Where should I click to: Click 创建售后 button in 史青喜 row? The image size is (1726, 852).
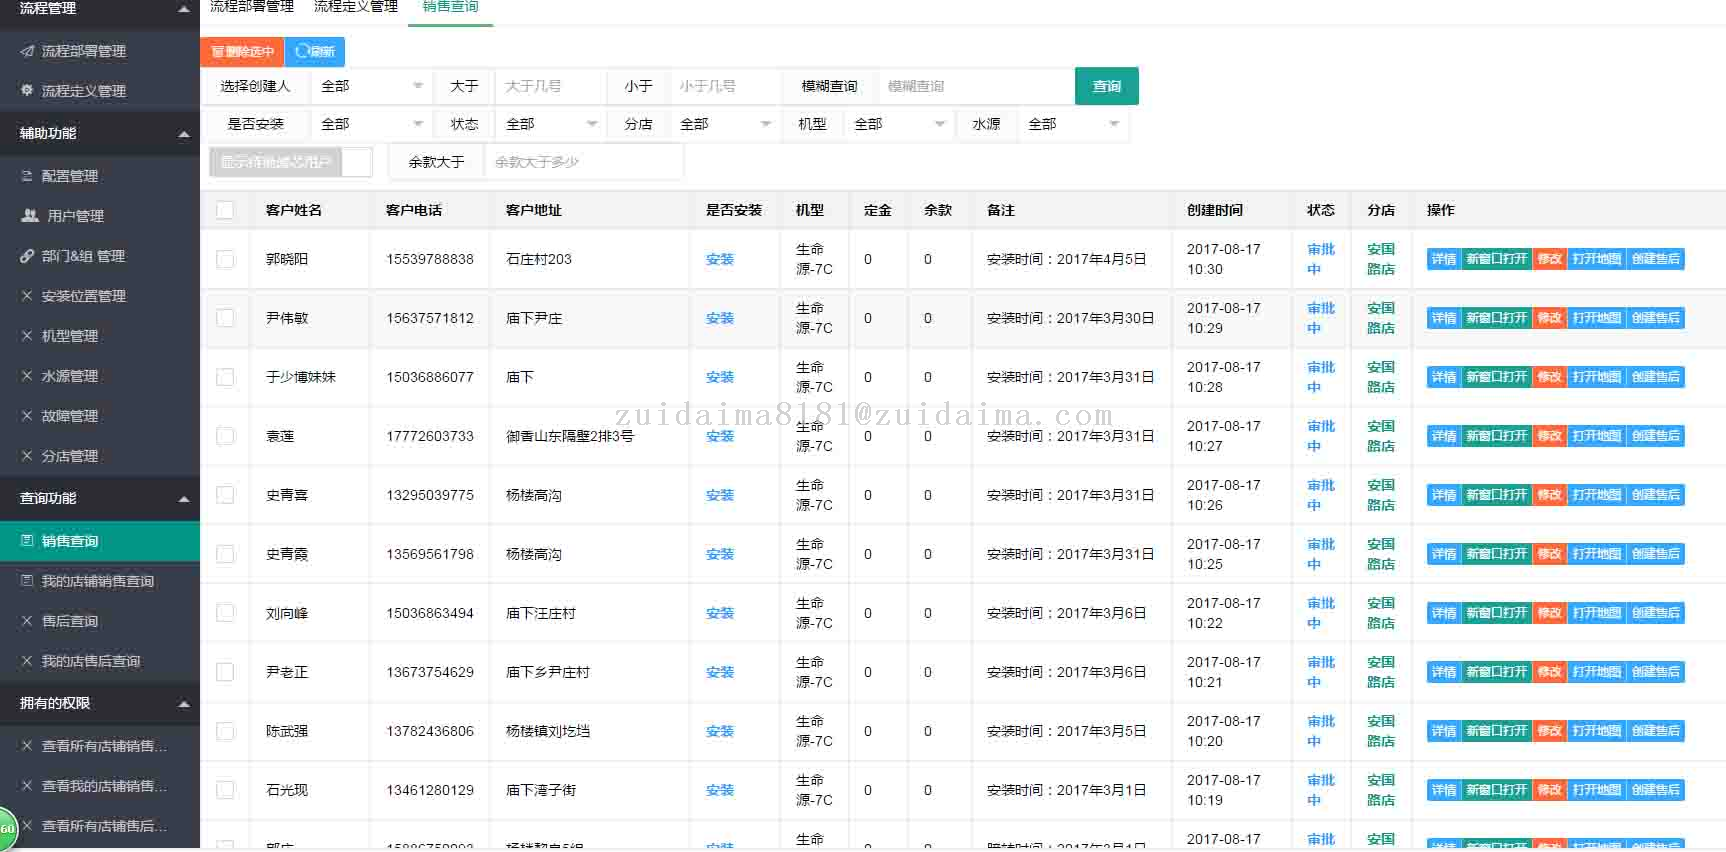[1655, 495]
